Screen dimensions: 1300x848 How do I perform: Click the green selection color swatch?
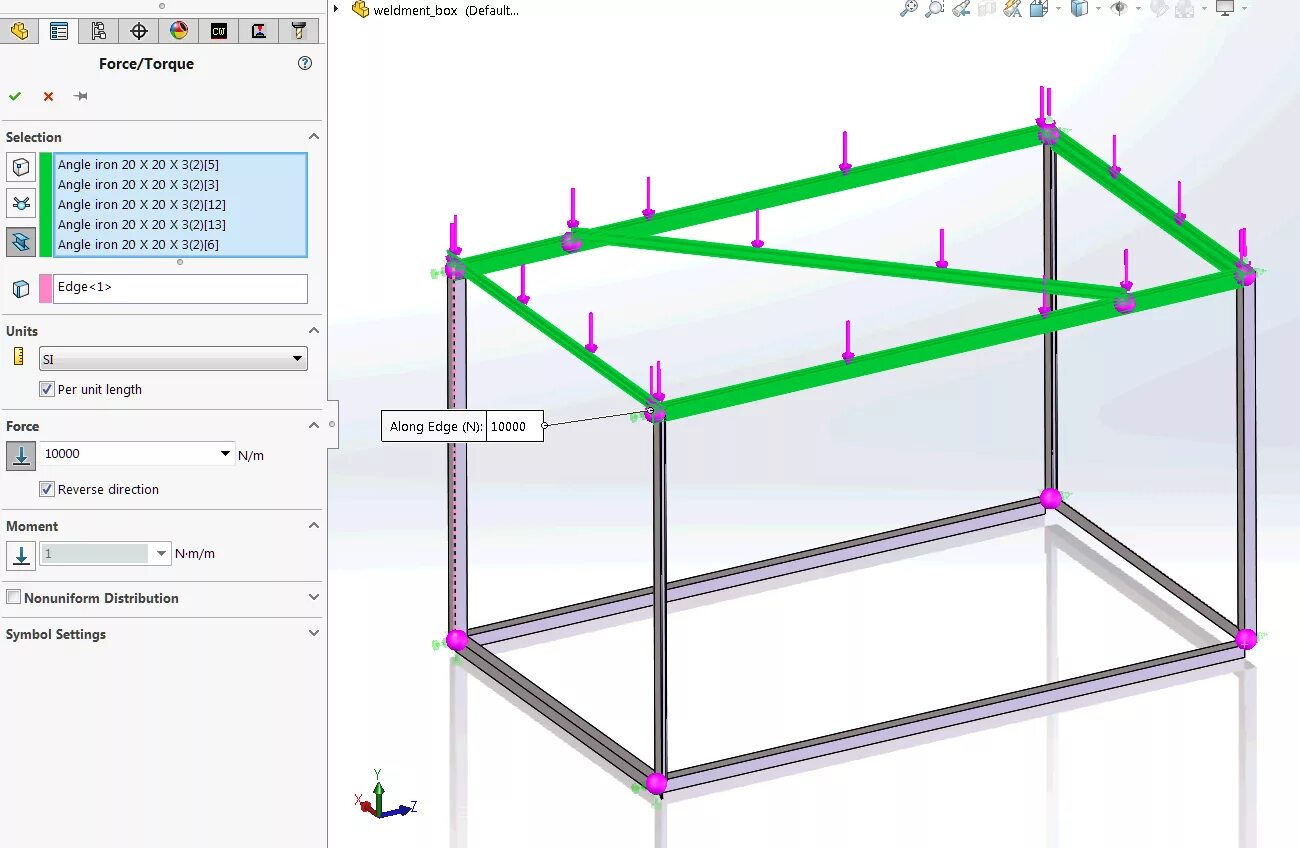pos(45,205)
